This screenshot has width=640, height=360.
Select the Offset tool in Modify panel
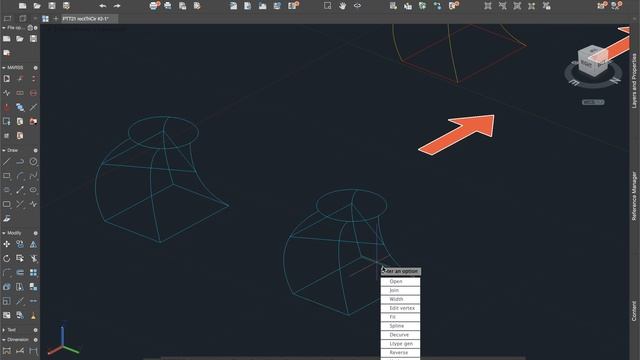click(x=20, y=273)
